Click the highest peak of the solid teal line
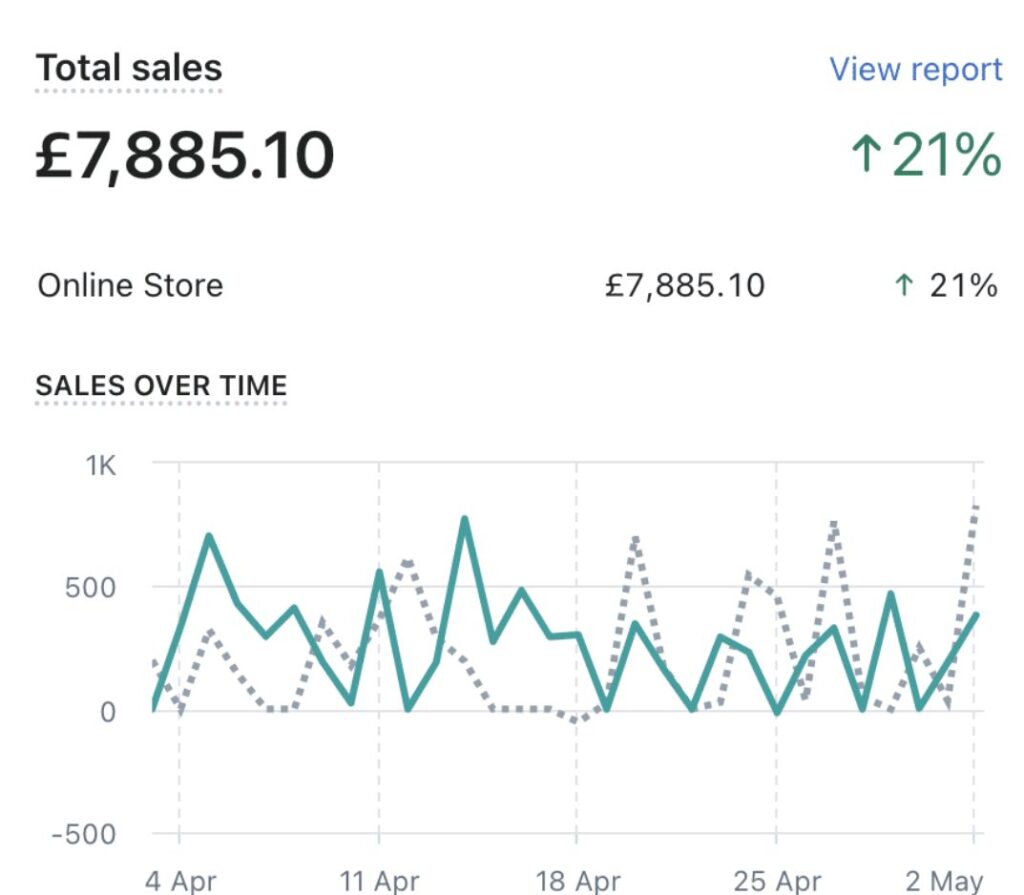The image size is (1024, 895). pos(464,519)
